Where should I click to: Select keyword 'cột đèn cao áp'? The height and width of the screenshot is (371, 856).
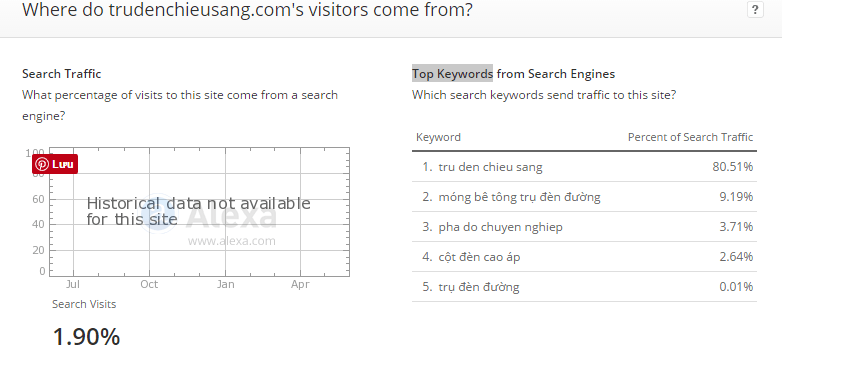(x=479, y=257)
